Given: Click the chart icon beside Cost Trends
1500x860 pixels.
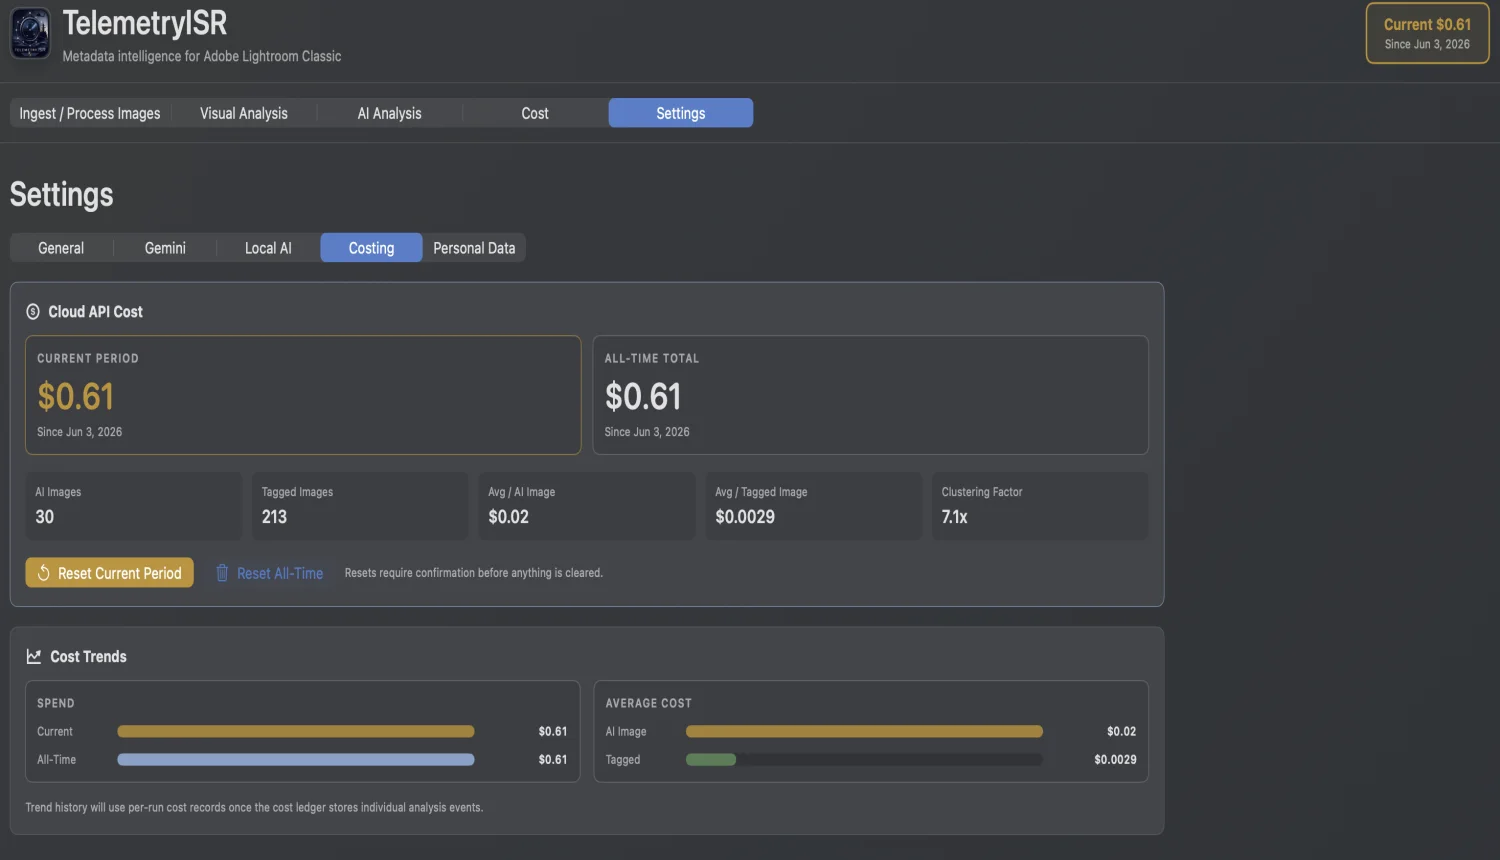Looking at the screenshot, I should pos(34,657).
